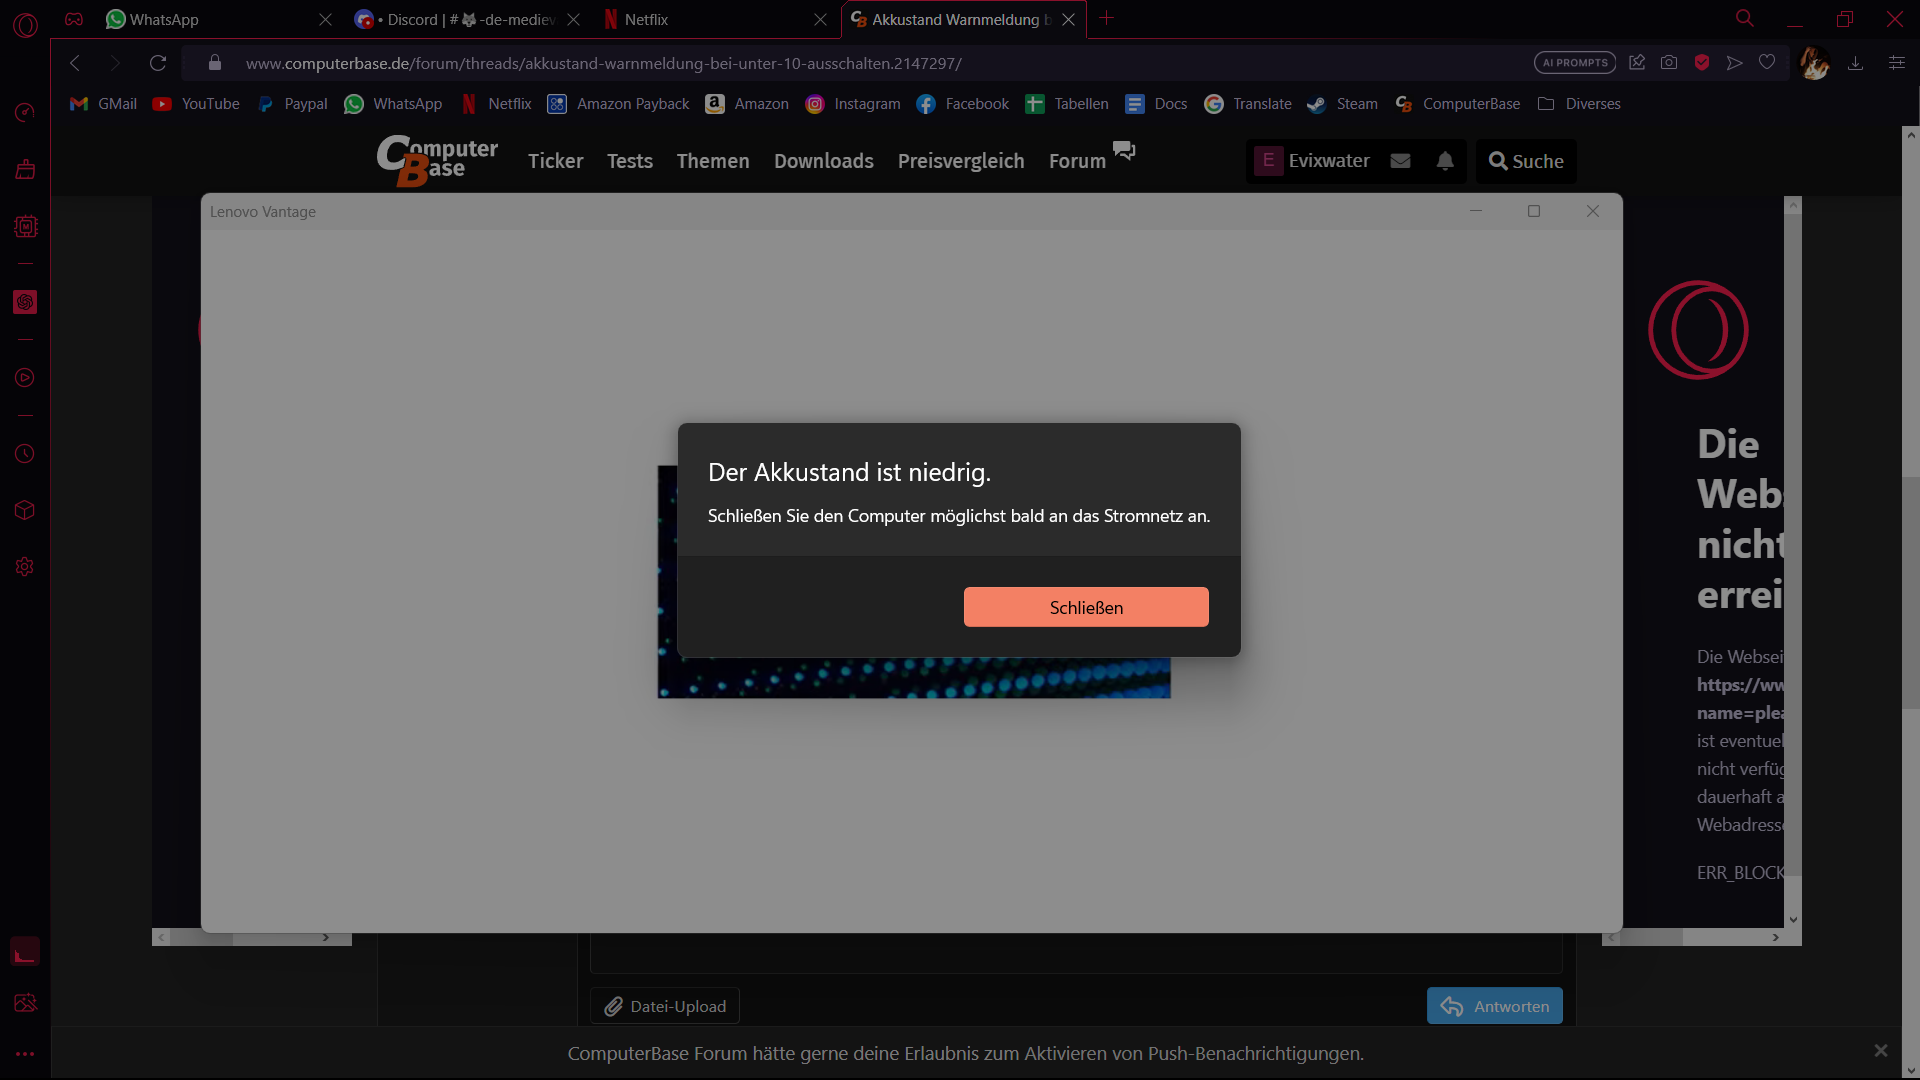Open the history clock icon in the sidebar
The image size is (1920, 1080).
click(x=25, y=454)
